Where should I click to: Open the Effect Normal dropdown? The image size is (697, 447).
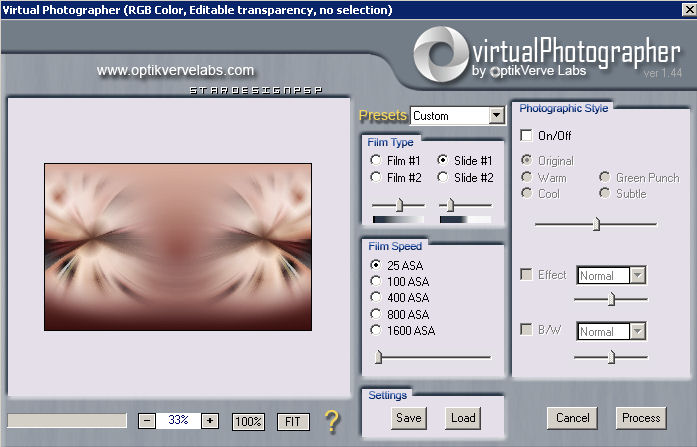pos(637,275)
